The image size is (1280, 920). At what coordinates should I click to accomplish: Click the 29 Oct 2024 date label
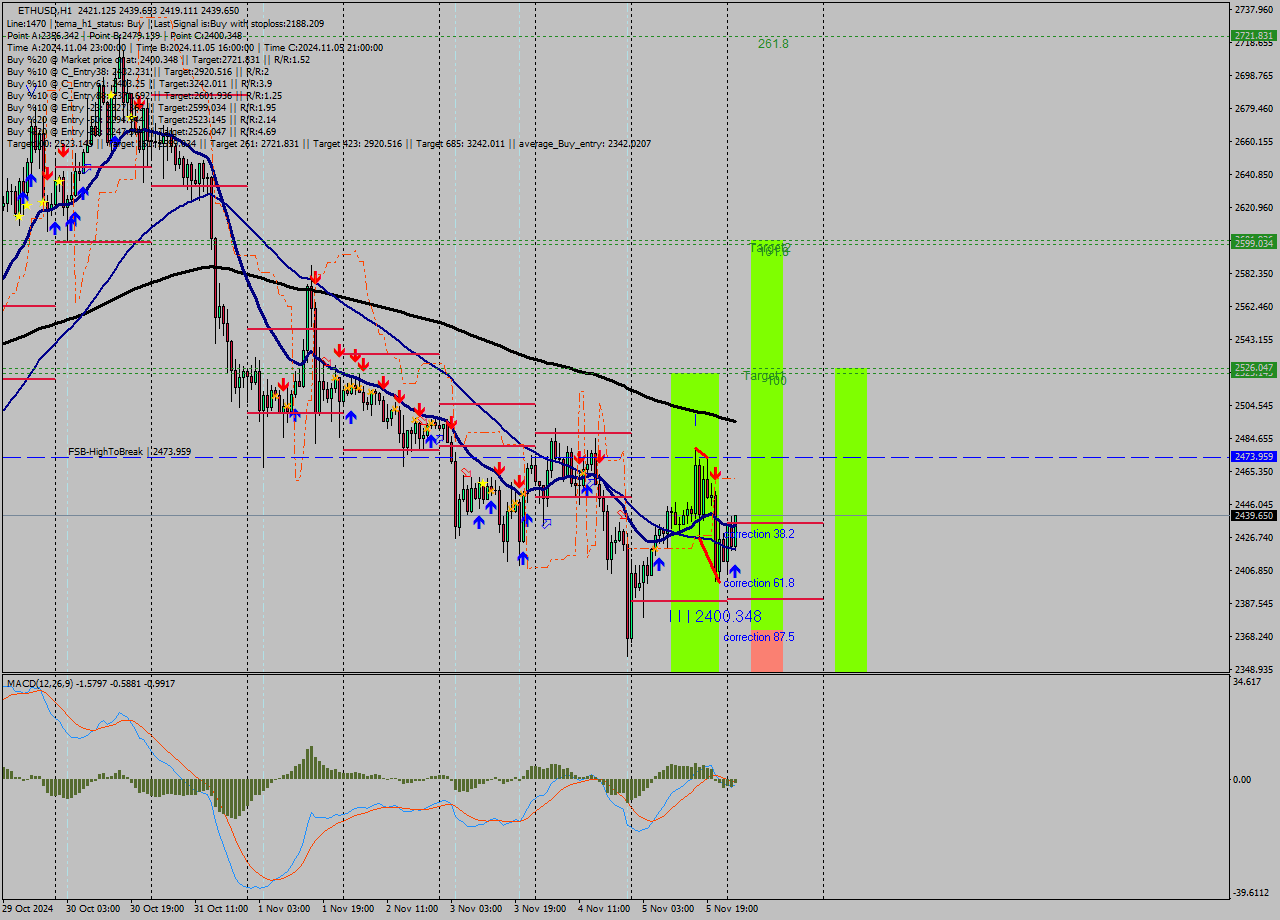click(x=27, y=909)
